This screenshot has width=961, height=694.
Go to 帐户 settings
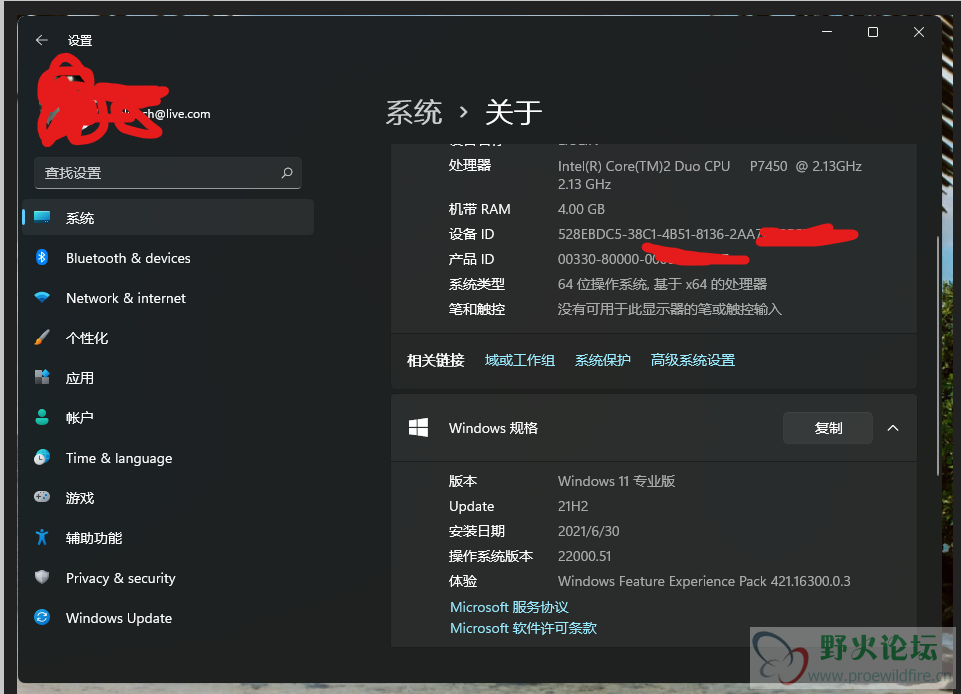pyautogui.click(x=168, y=418)
